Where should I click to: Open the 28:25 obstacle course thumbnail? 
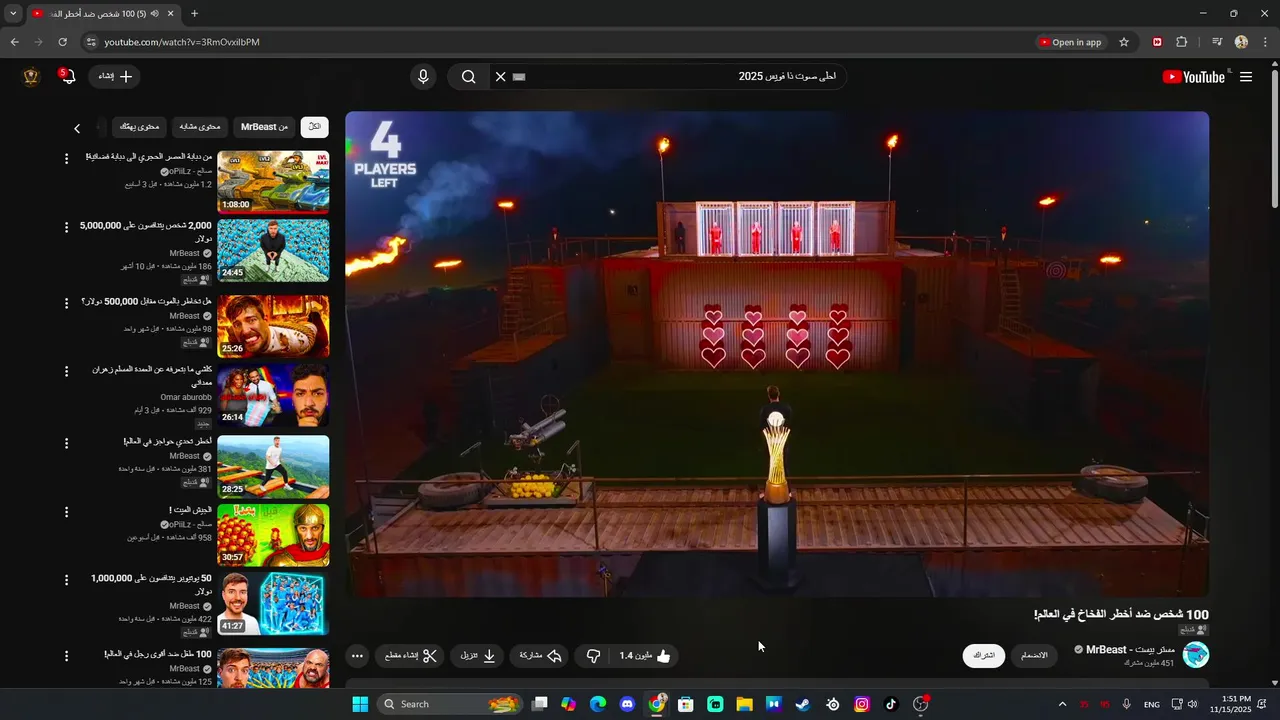[x=273, y=466]
